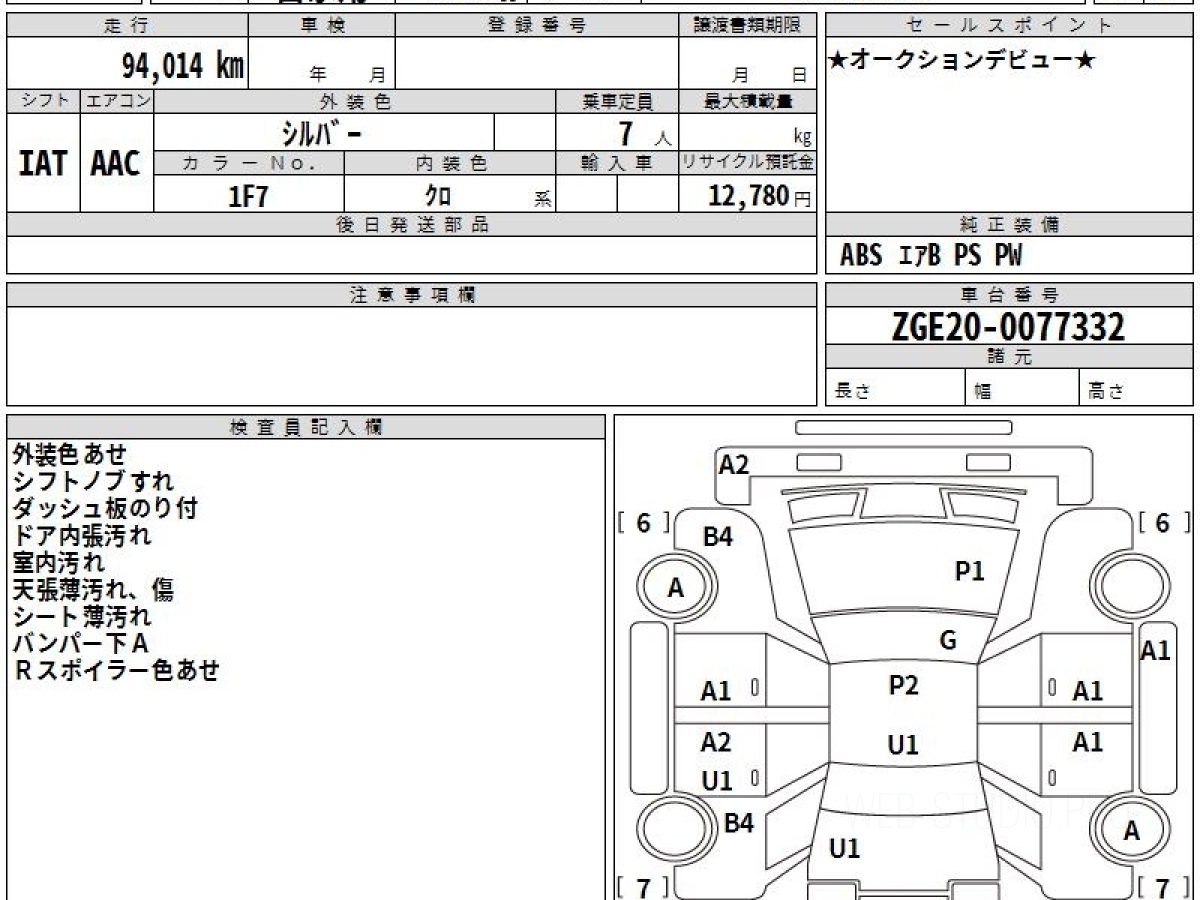Click the P2 mark on the roof
Screen dimensions: 1200x900
[903, 685]
